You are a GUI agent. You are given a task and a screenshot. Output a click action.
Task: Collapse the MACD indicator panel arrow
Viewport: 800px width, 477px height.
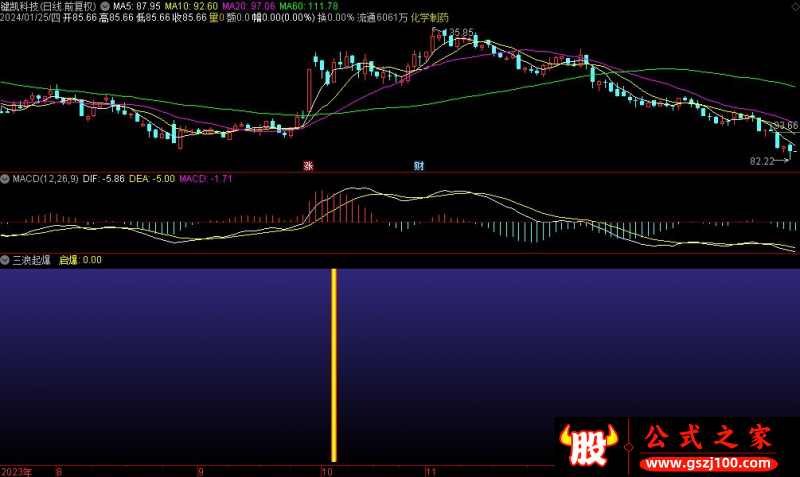tap(5, 178)
